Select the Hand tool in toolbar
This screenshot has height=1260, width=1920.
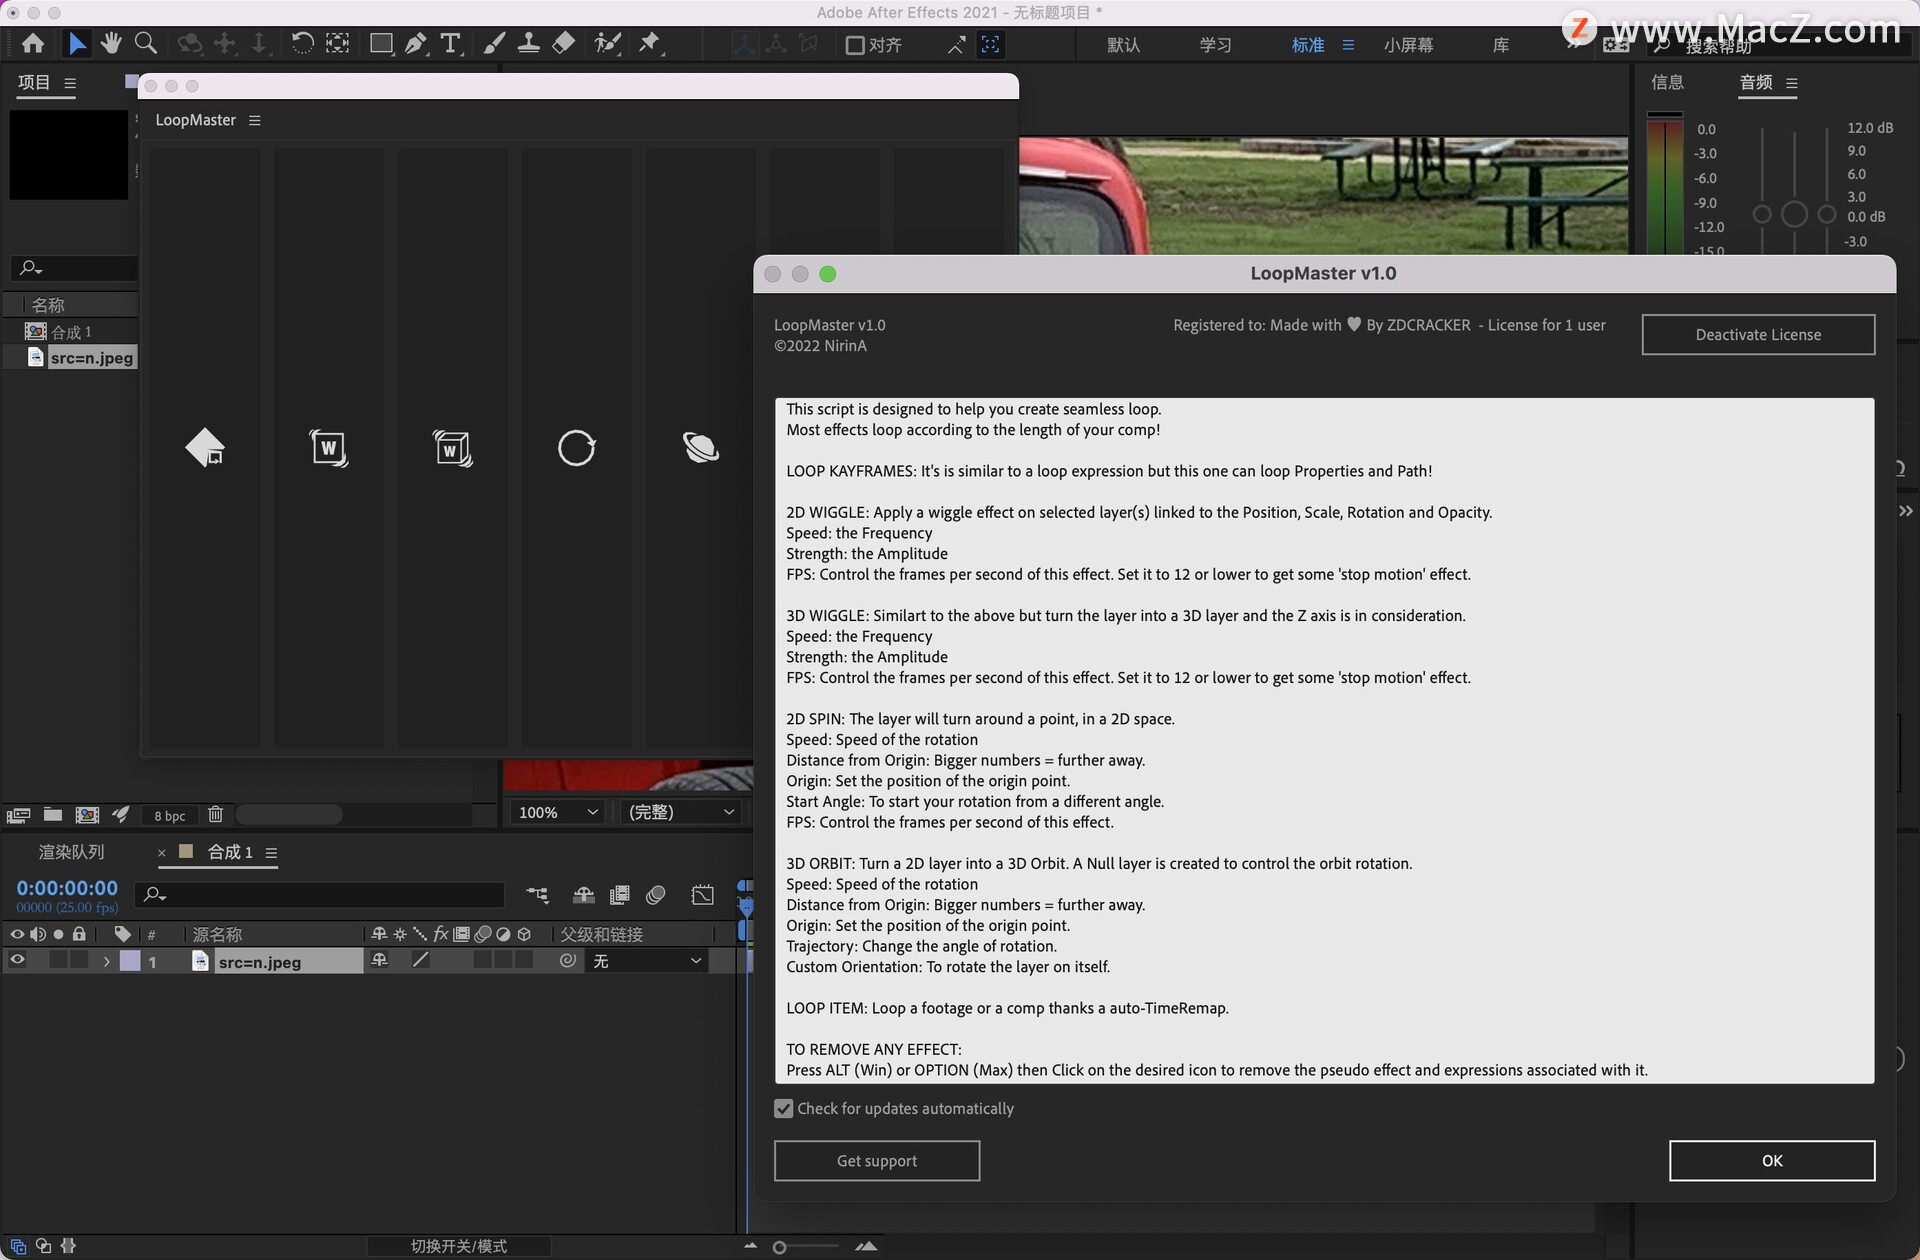[x=111, y=43]
